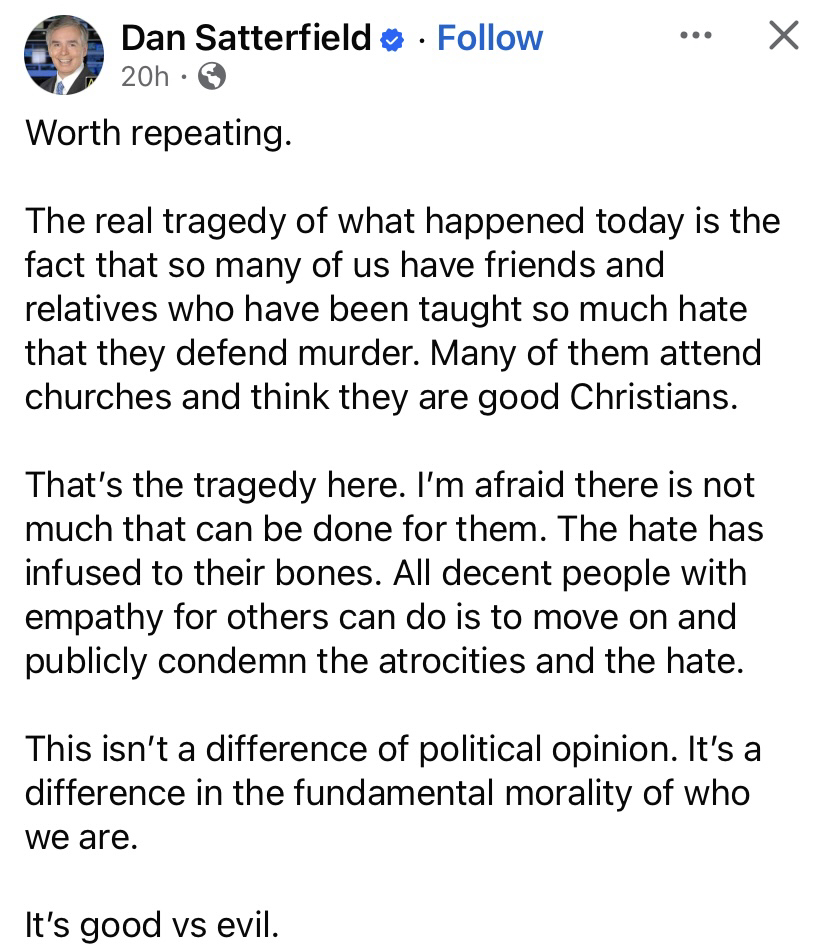Click the "Worth repeating." opening line

click(158, 133)
